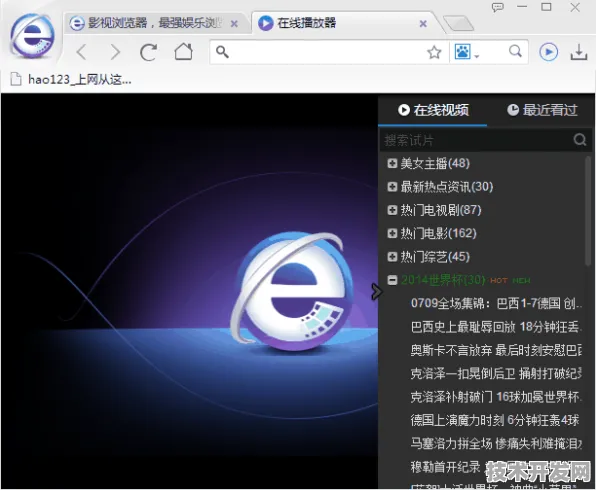The image size is (596, 490).
Task: Collapse the 2014世界杯(30) category
Action: [x=392, y=280]
